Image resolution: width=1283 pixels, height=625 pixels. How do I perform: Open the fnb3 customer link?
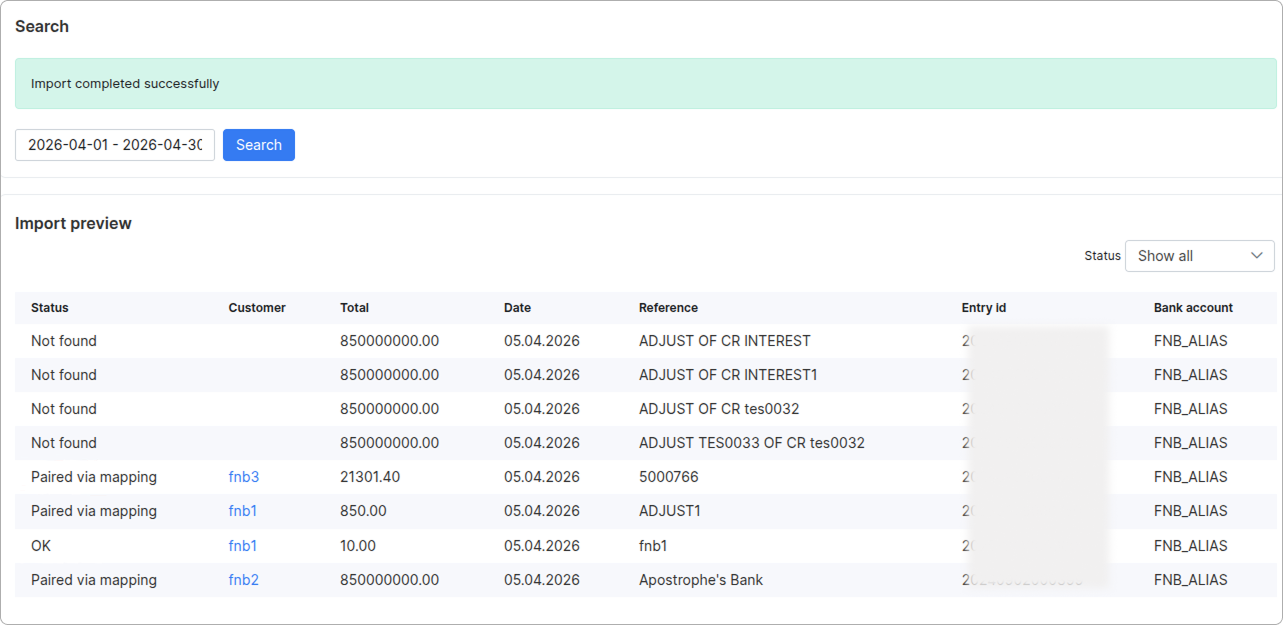(243, 477)
